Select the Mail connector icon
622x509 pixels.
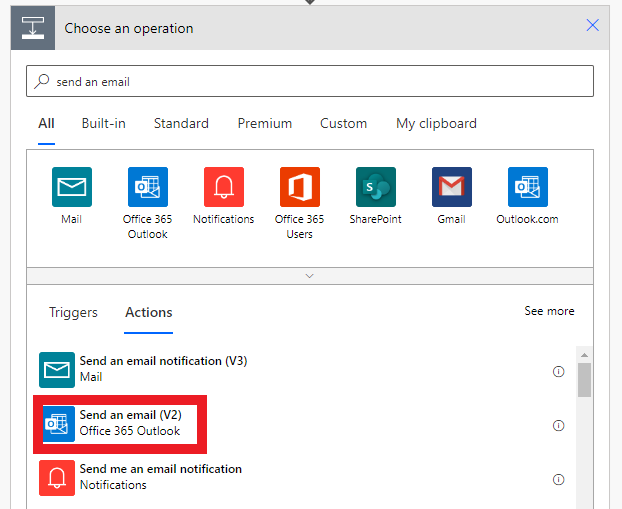coord(71,187)
